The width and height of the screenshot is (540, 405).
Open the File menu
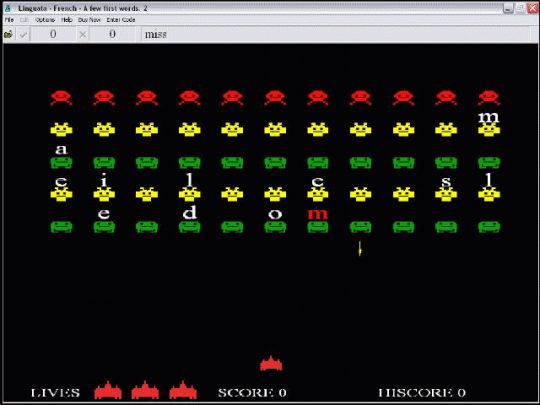click(9, 20)
